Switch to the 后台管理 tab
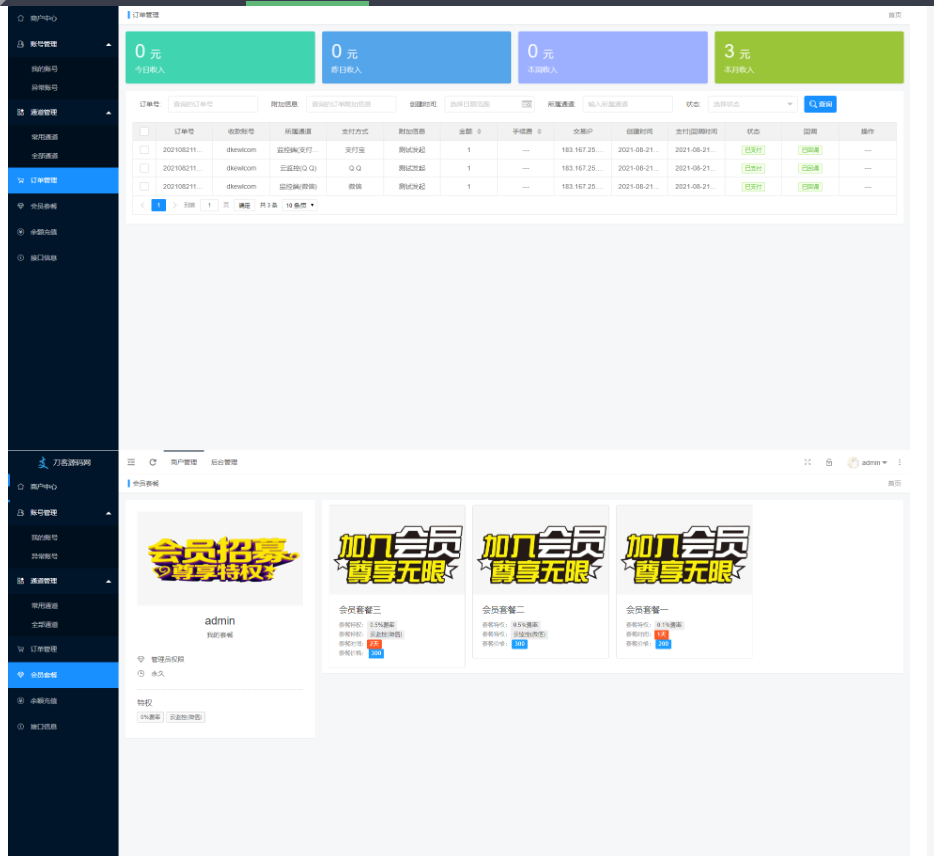The height and width of the screenshot is (856, 934). (x=224, y=462)
